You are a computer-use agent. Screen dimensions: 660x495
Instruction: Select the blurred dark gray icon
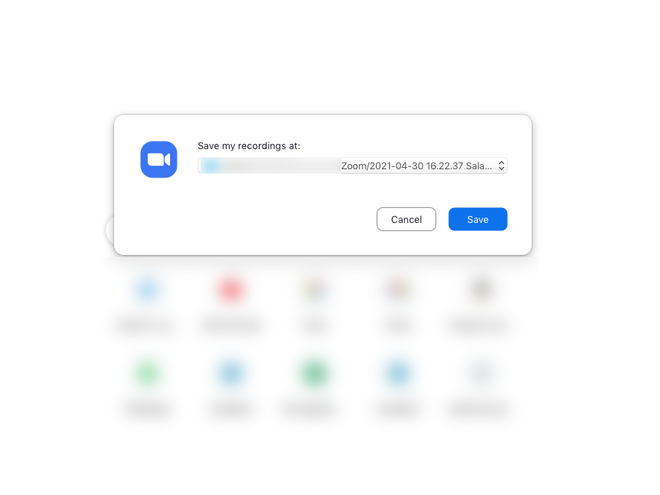pyautogui.click(x=481, y=290)
